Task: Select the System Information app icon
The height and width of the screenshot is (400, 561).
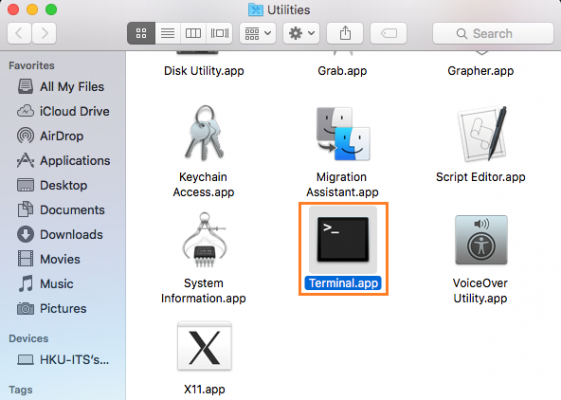Action: (x=204, y=240)
